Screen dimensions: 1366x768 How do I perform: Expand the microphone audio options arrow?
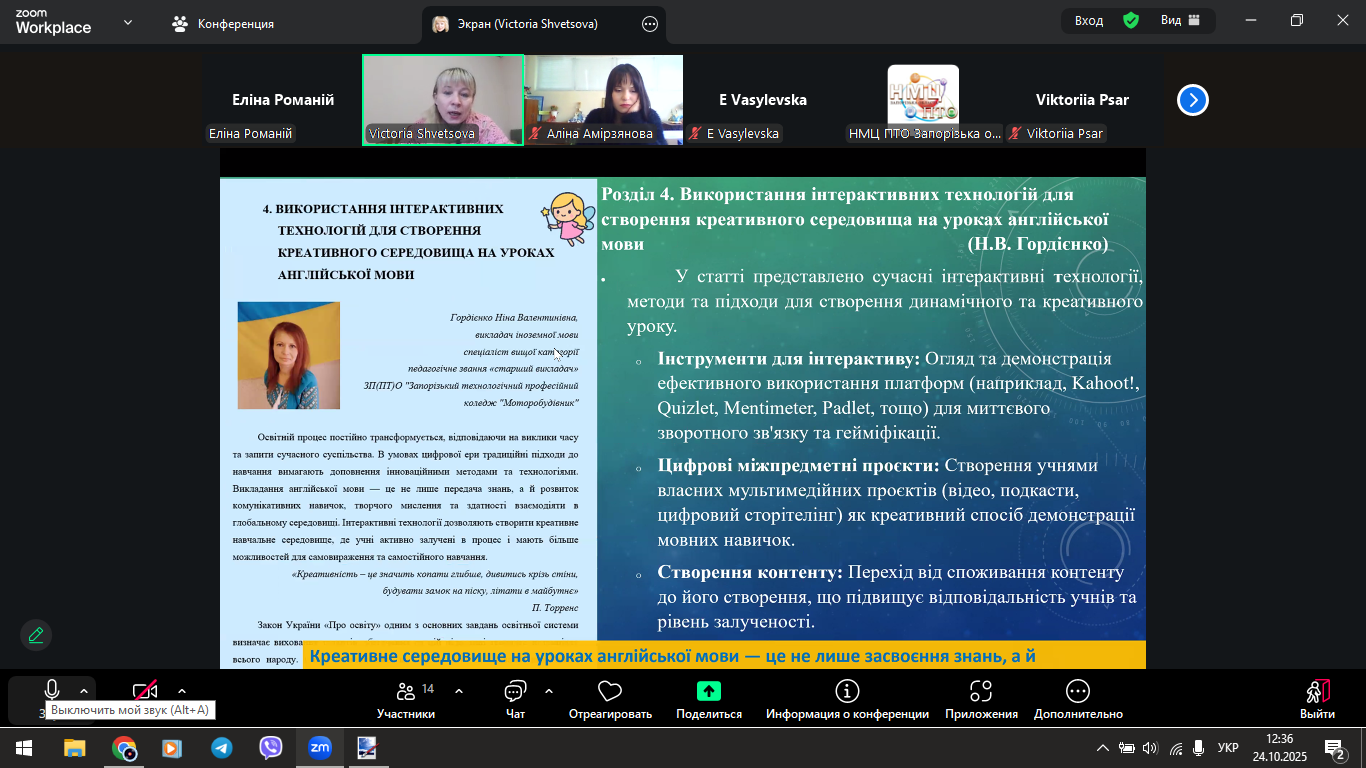coord(84,691)
